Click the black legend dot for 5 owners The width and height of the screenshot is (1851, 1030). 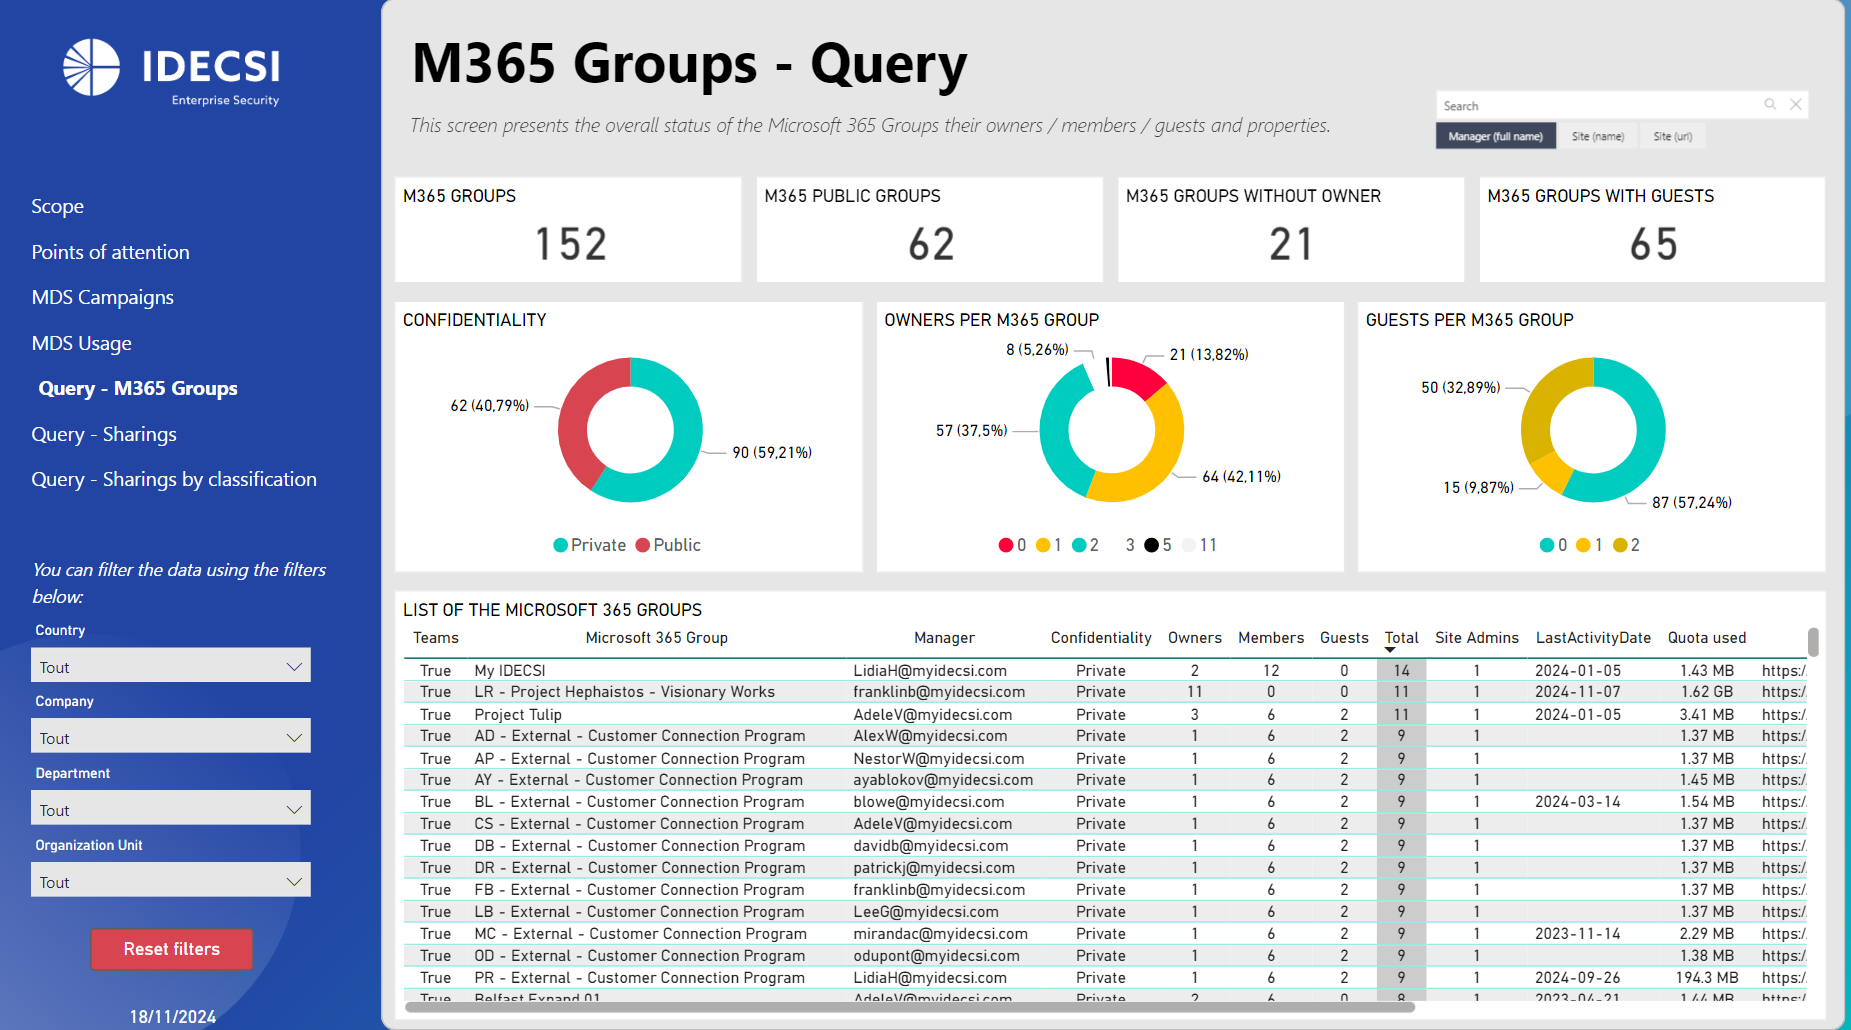(1152, 545)
